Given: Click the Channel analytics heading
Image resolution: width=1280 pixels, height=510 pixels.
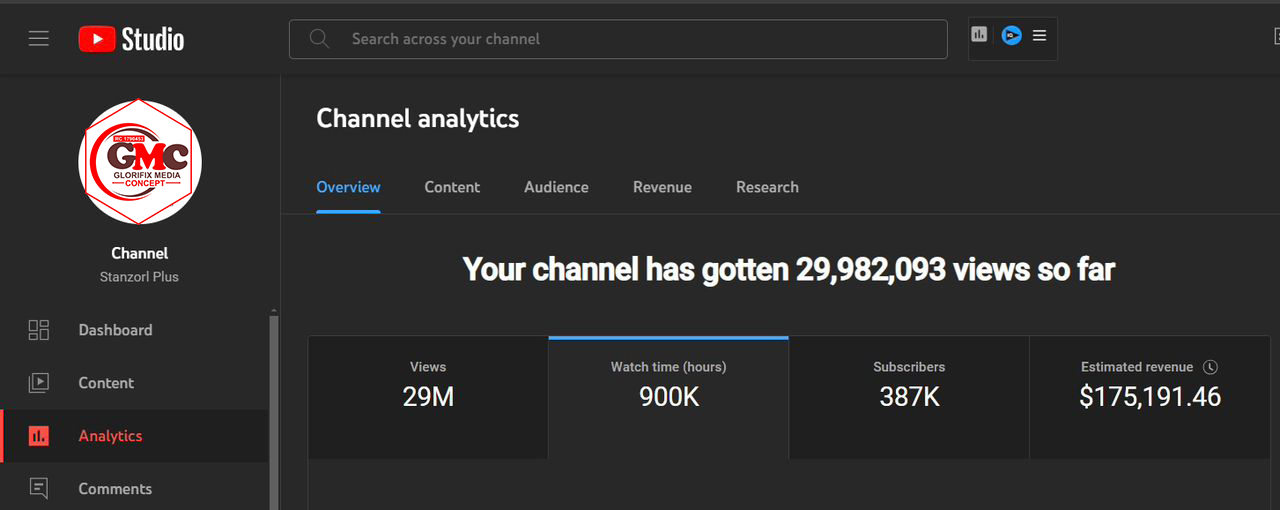Looking at the screenshot, I should point(418,118).
